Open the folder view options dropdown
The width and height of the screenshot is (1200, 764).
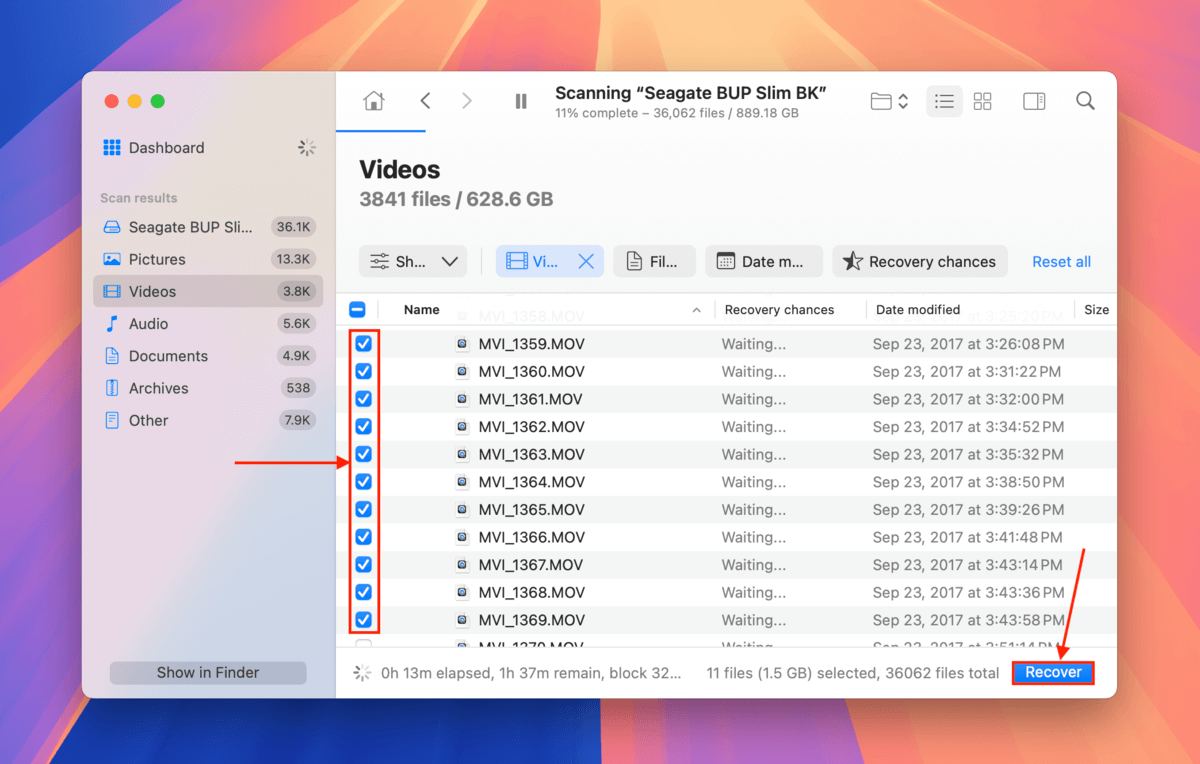889,101
